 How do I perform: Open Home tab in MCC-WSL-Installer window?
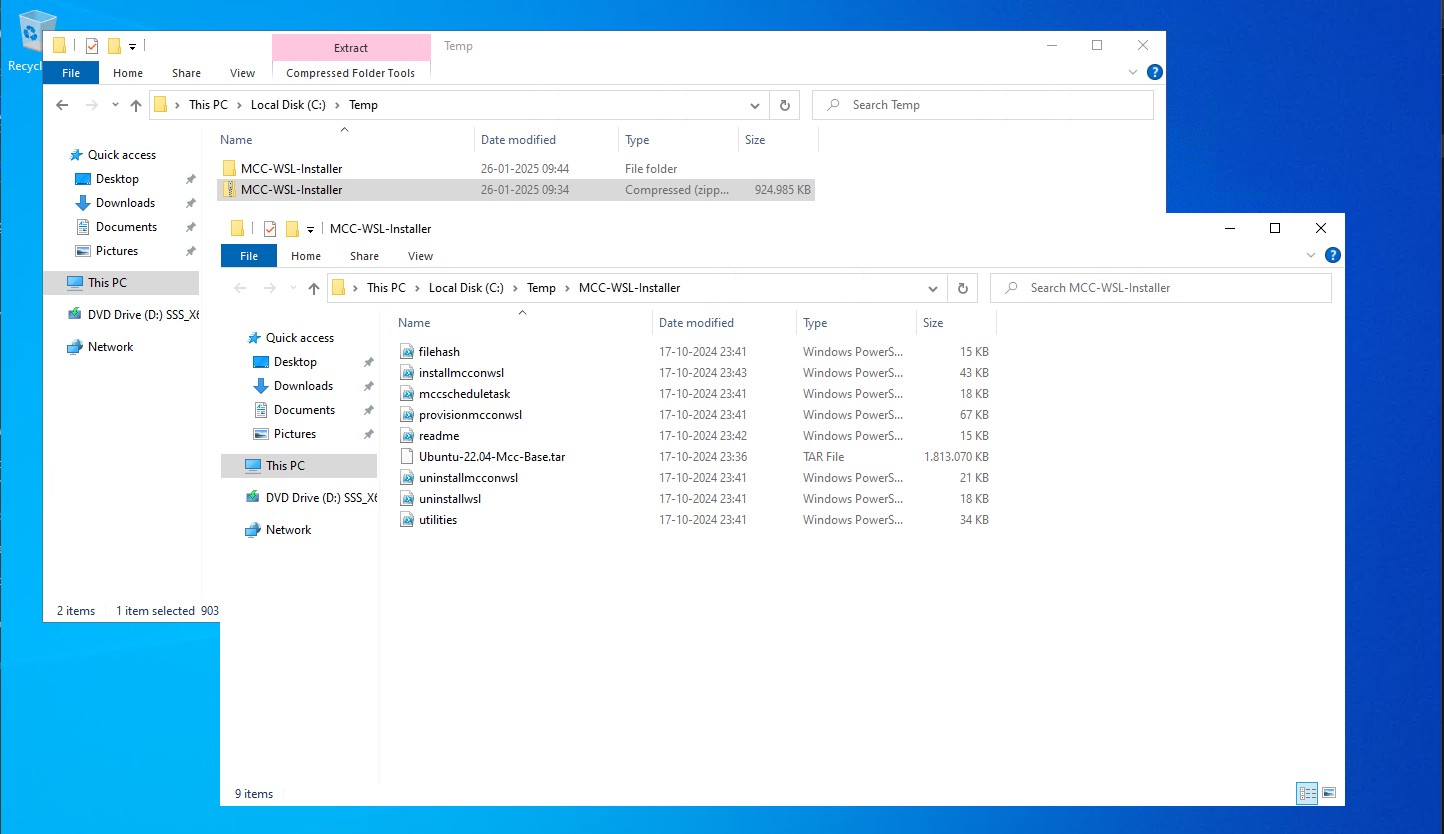(306, 256)
